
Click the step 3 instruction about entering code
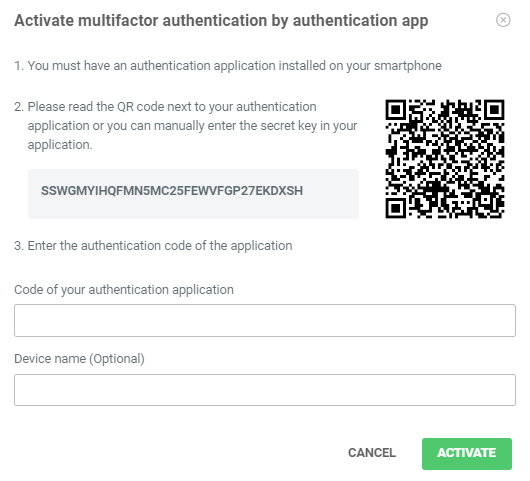pyautogui.click(x=153, y=246)
